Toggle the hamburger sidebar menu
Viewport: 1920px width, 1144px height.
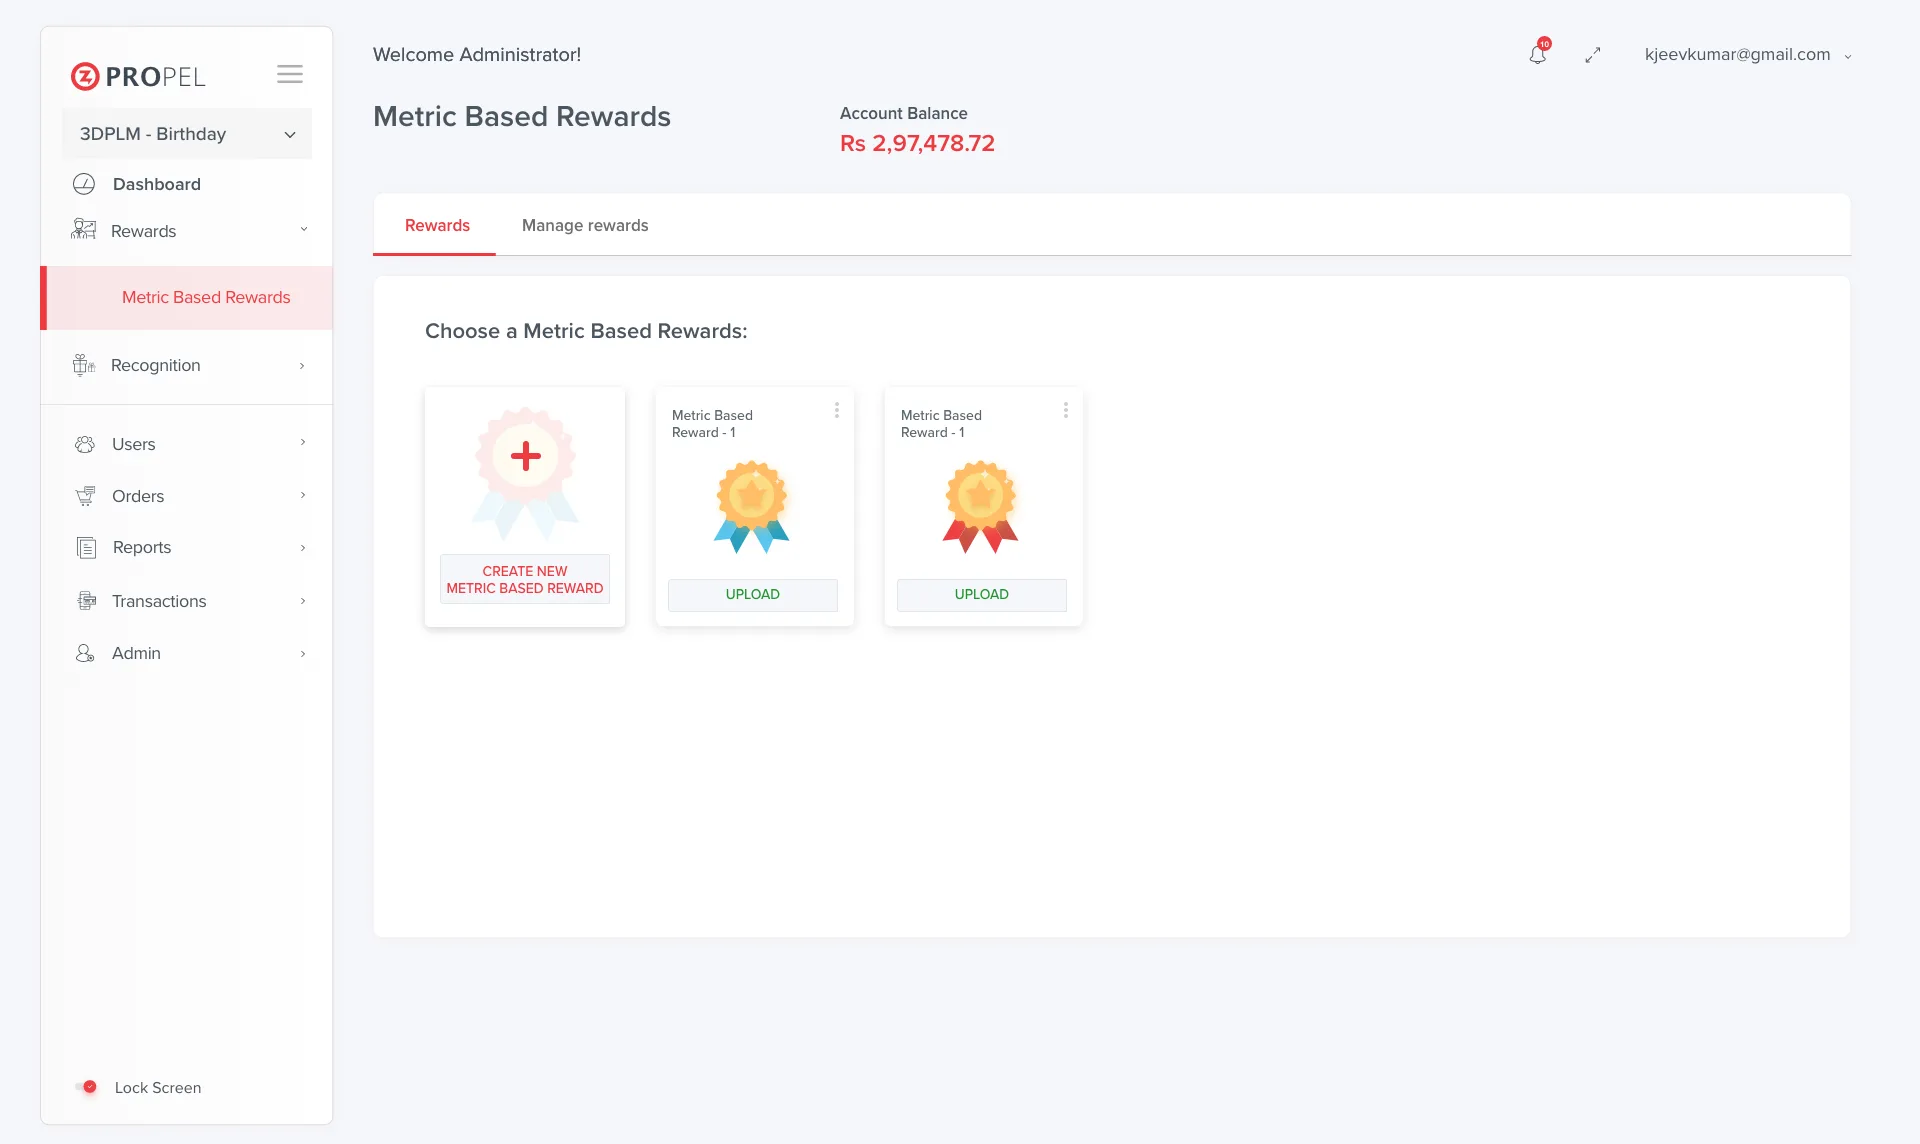[290, 74]
